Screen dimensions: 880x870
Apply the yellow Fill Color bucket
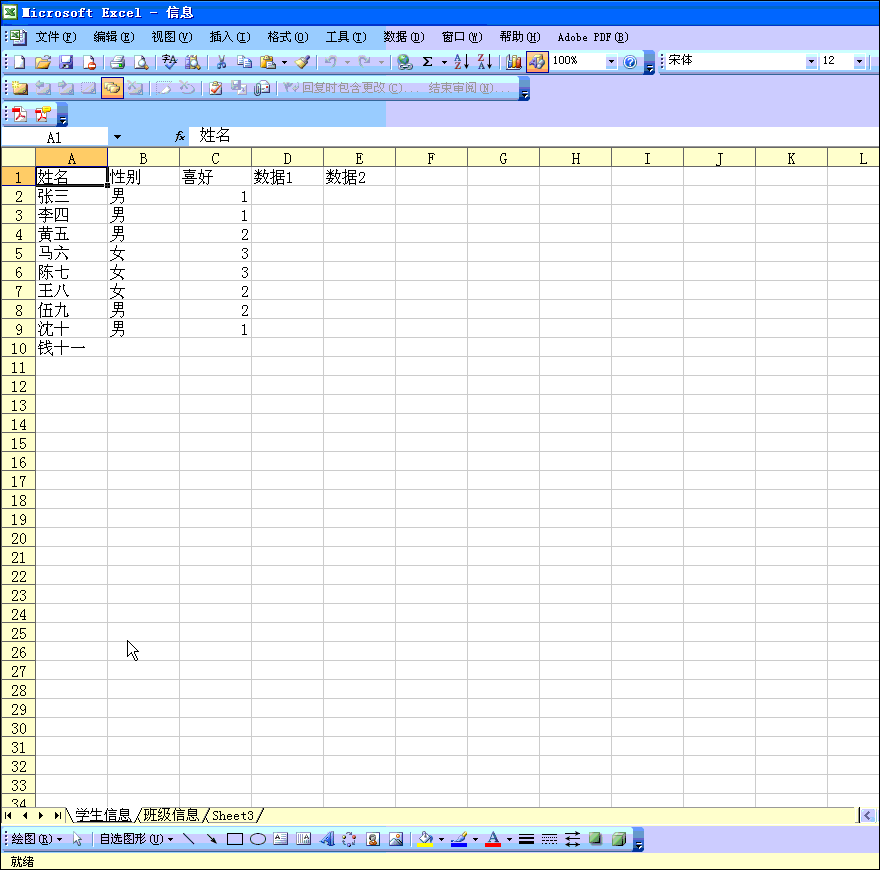coord(425,839)
